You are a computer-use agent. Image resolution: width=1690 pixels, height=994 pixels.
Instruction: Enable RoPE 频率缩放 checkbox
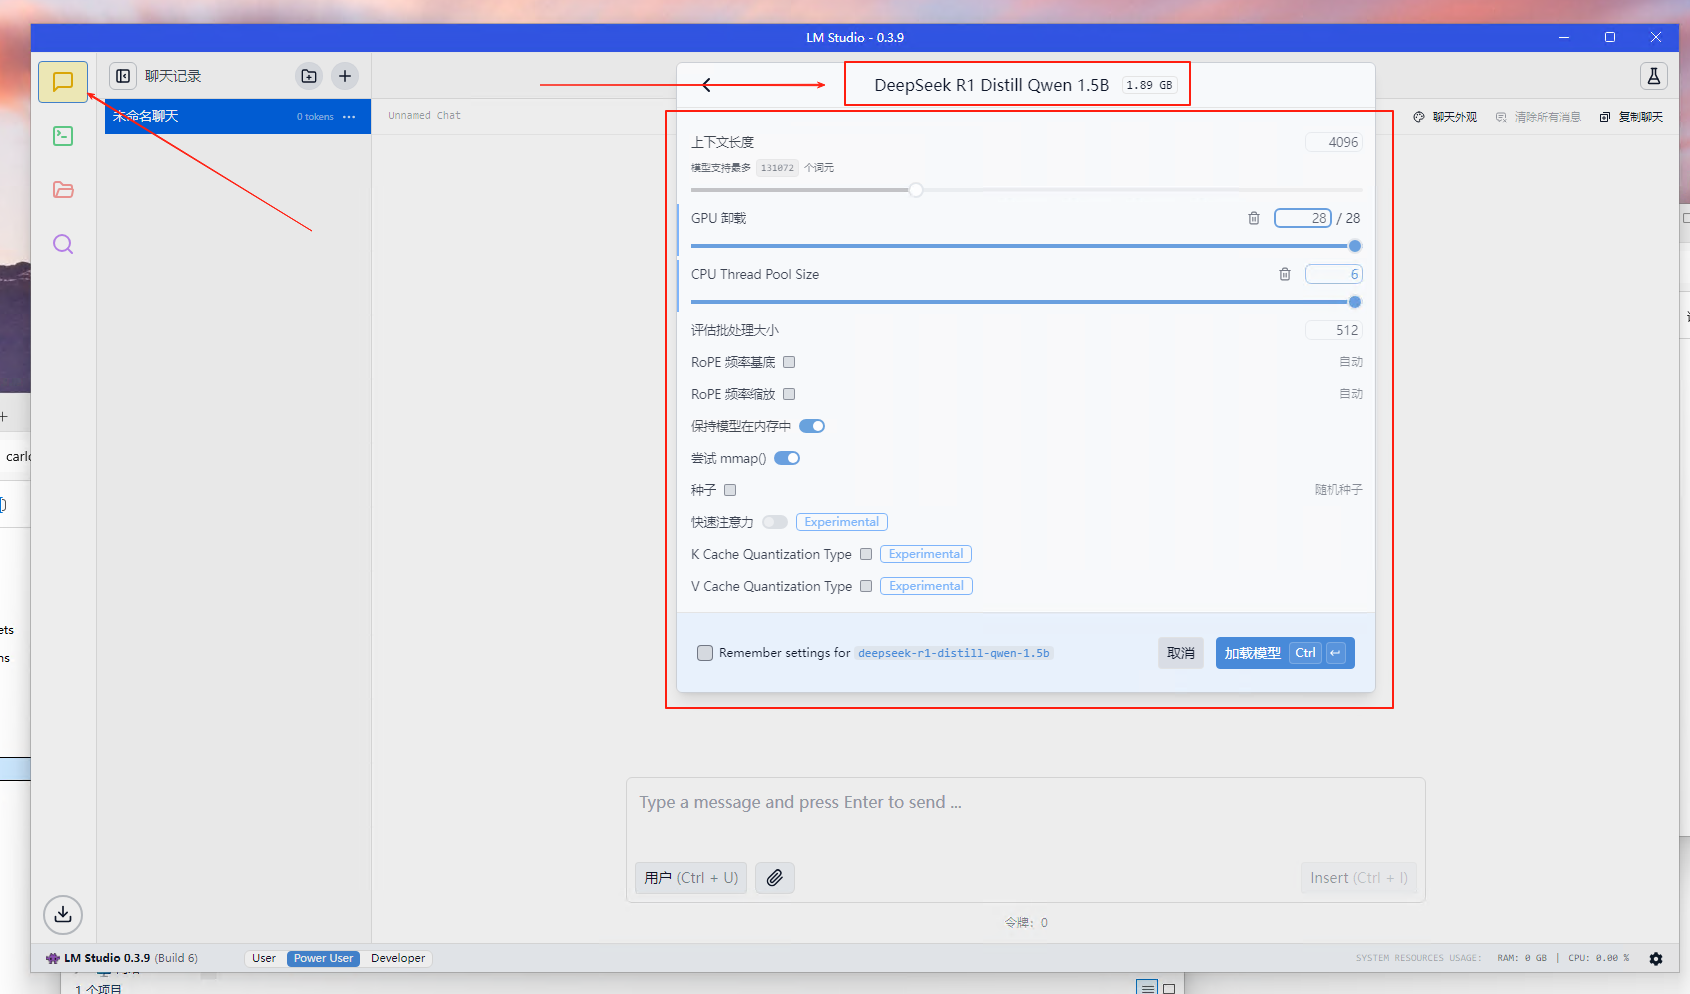(x=789, y=394)
